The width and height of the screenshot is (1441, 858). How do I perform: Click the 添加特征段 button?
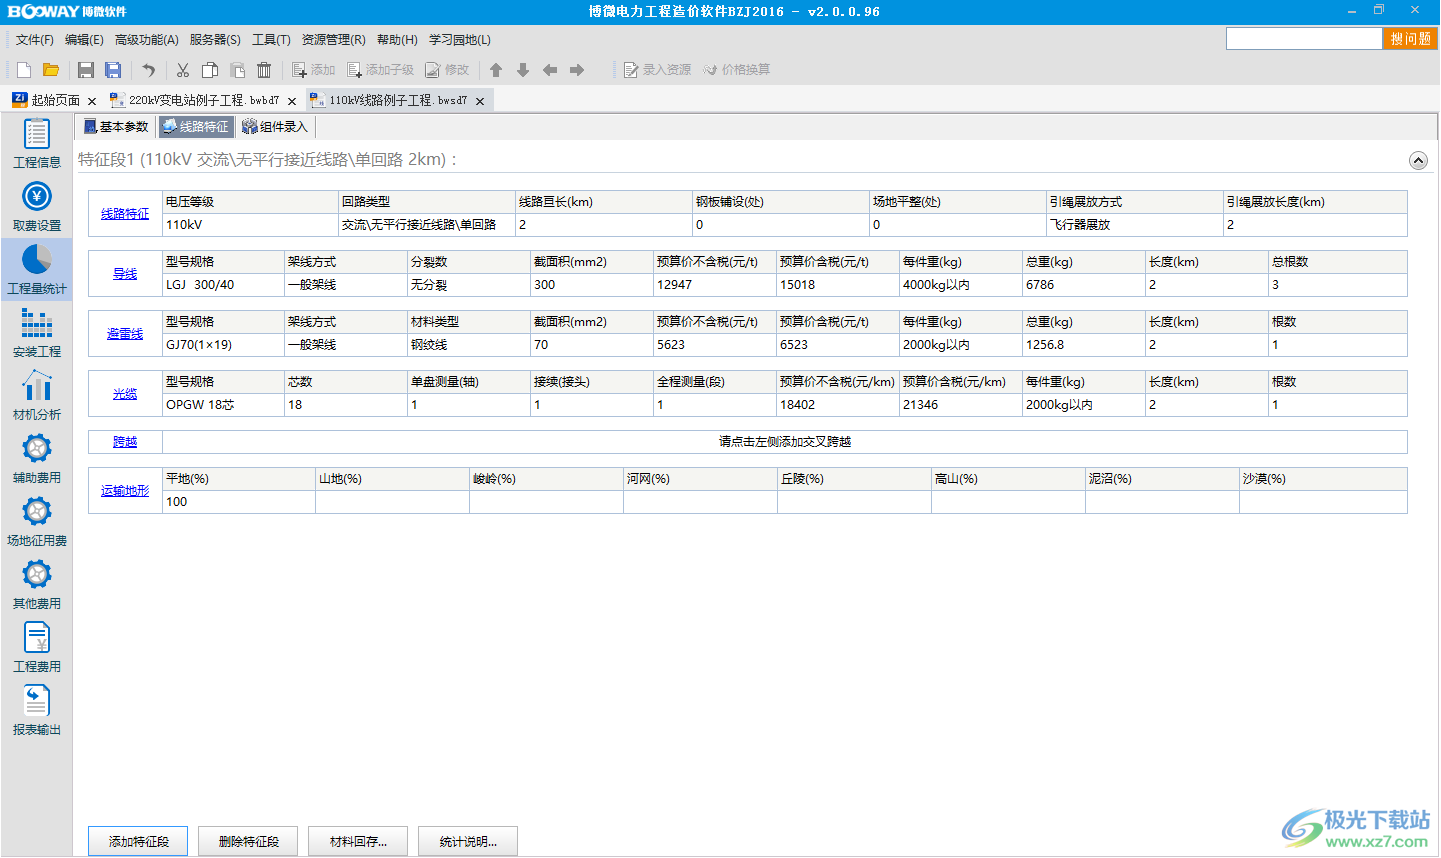pyautogui.click(x=138, y=842)
